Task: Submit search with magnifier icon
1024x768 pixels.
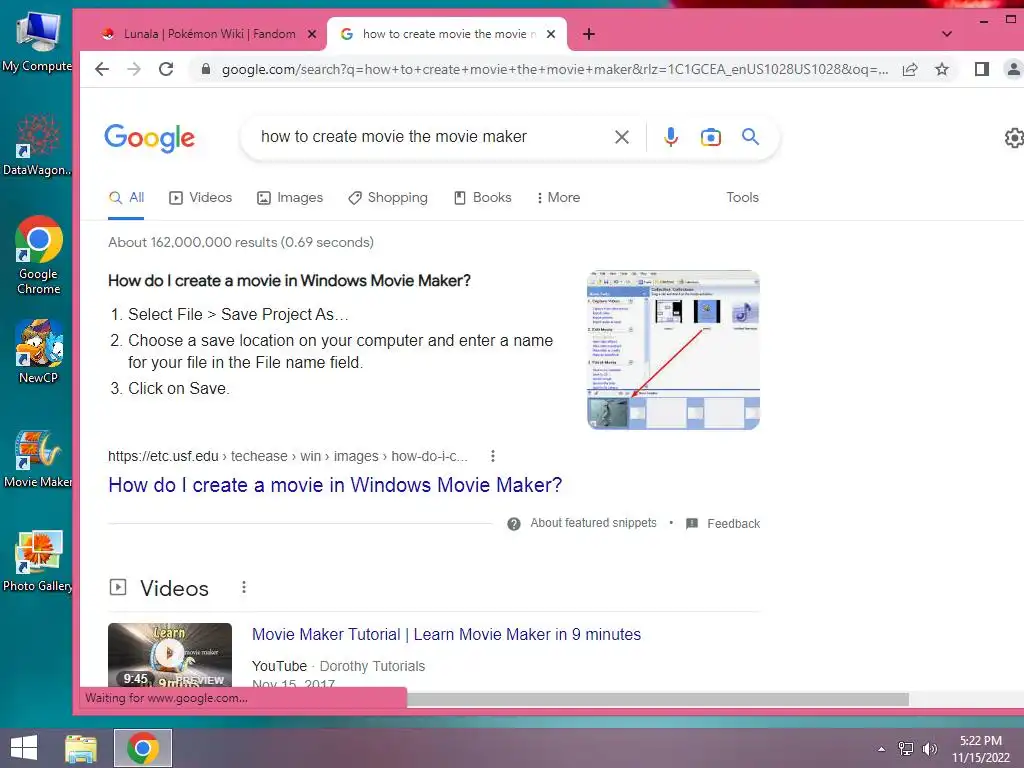Action: (750, 136)
